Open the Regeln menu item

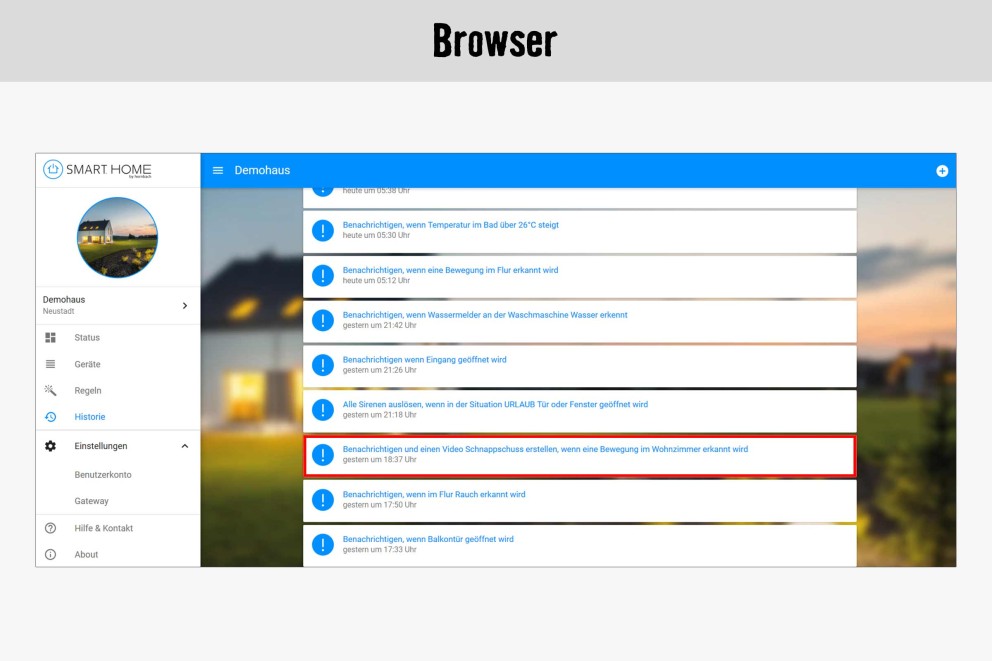pyautogui.click(x=87, y=391)
